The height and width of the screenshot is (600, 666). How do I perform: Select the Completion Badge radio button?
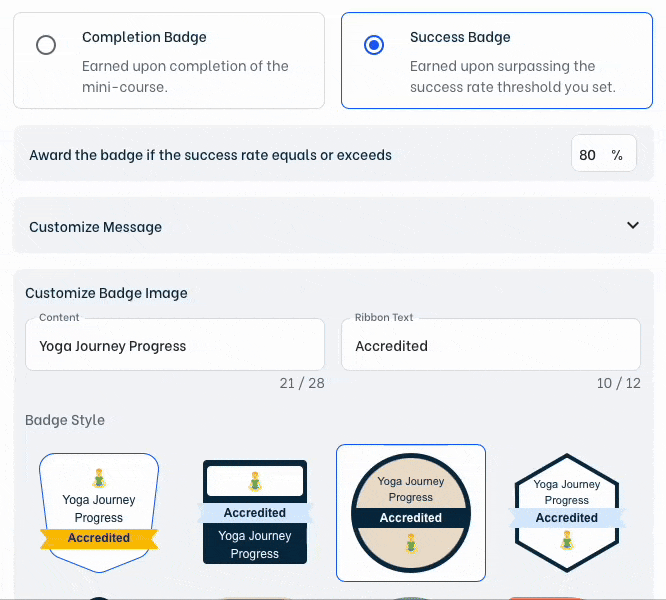(46, 46)
